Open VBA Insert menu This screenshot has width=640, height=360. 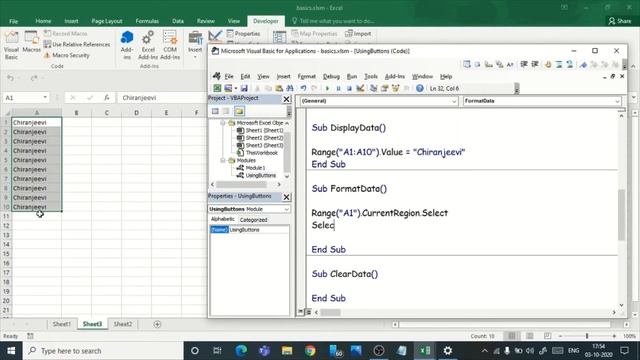(x=283, y=76)
